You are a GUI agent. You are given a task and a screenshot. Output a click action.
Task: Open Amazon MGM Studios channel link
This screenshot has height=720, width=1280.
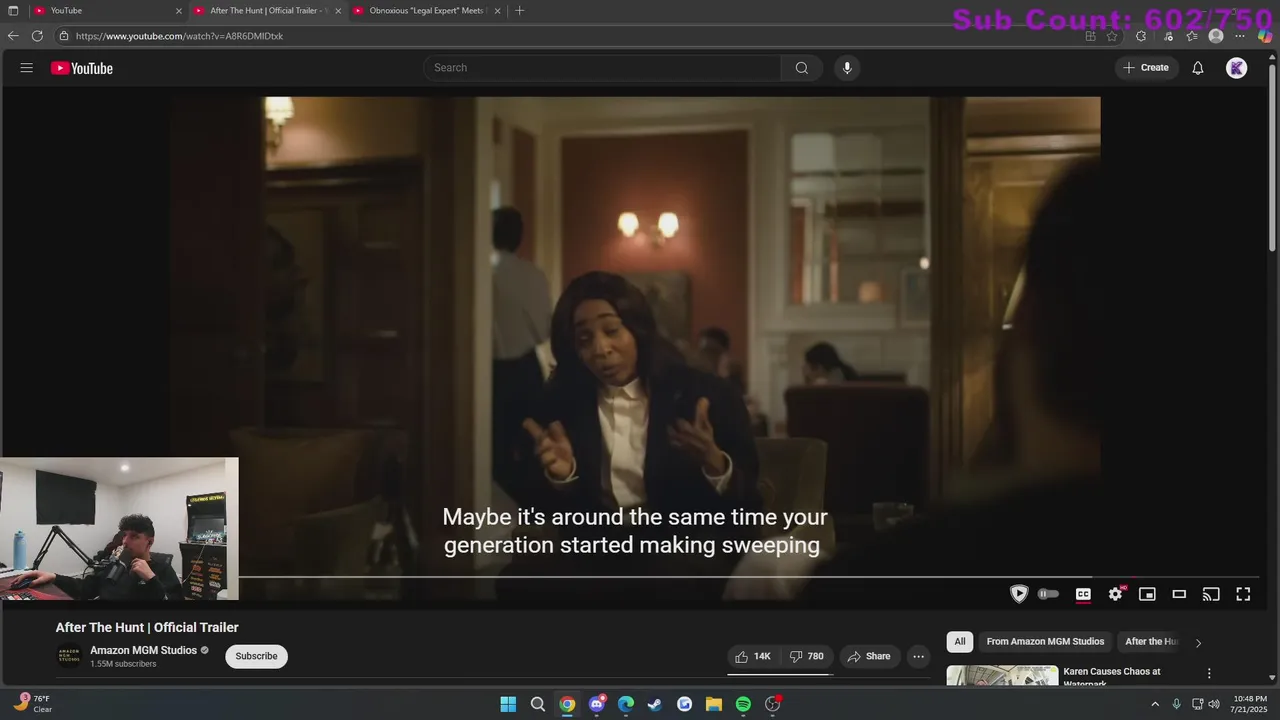(x=143, y=650)
